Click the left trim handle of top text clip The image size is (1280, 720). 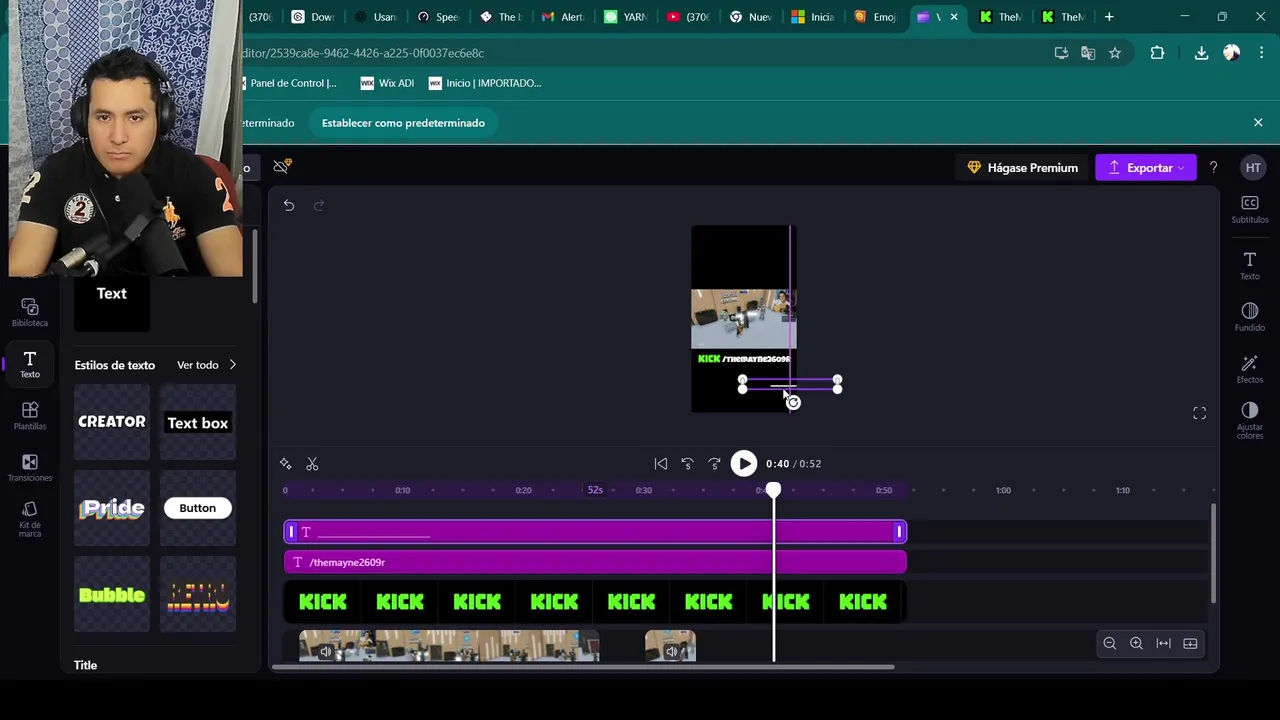[291, 532]
